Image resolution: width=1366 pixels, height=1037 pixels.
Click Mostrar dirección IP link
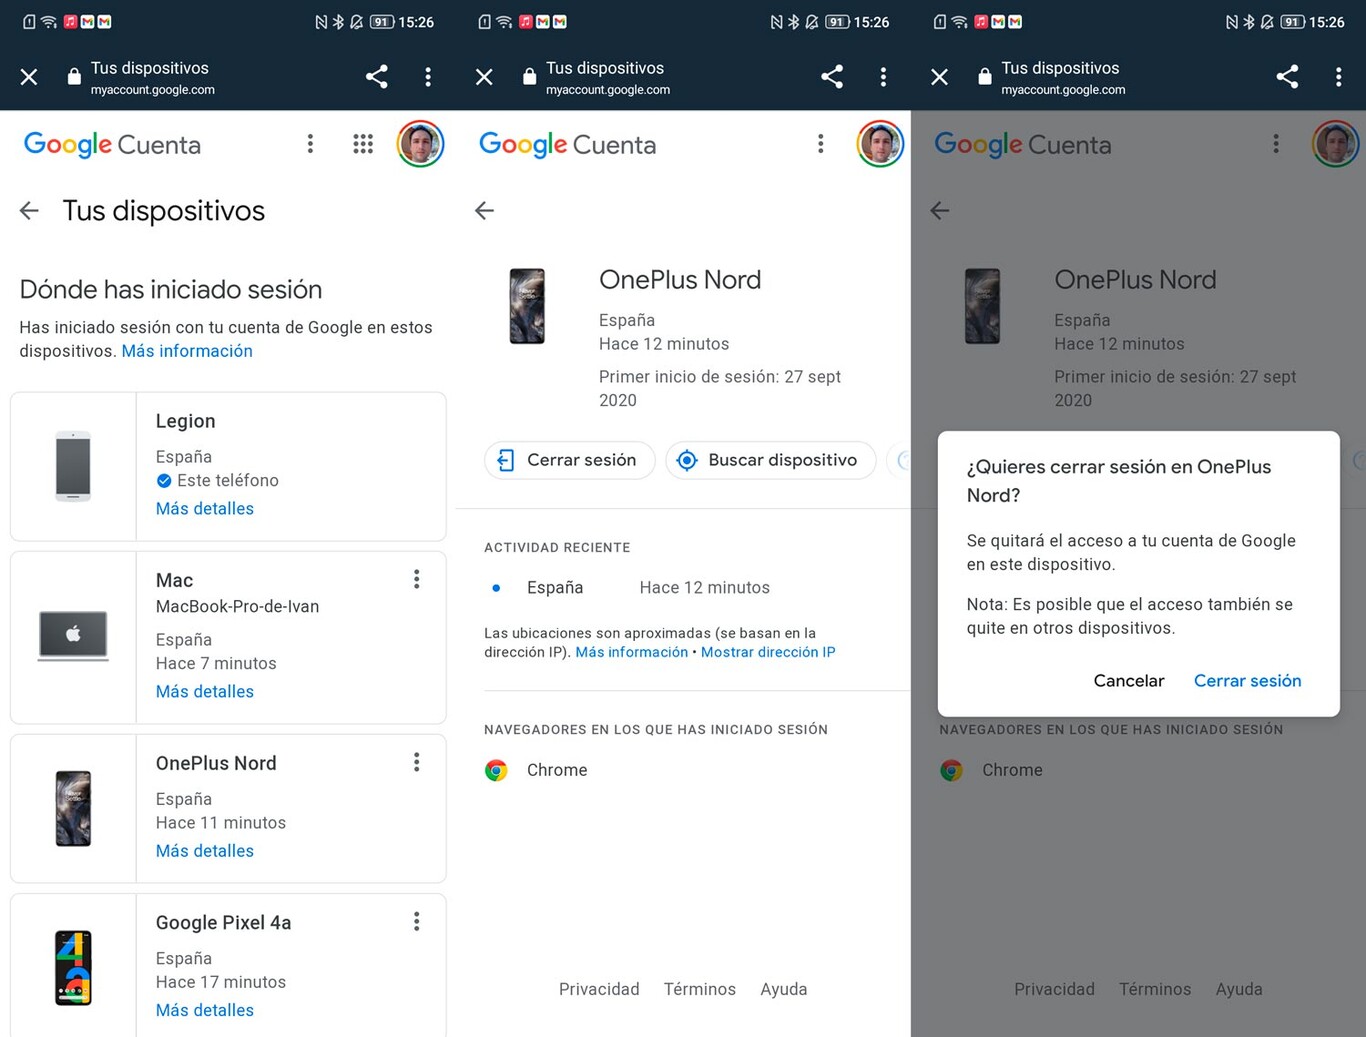(767, 652)
